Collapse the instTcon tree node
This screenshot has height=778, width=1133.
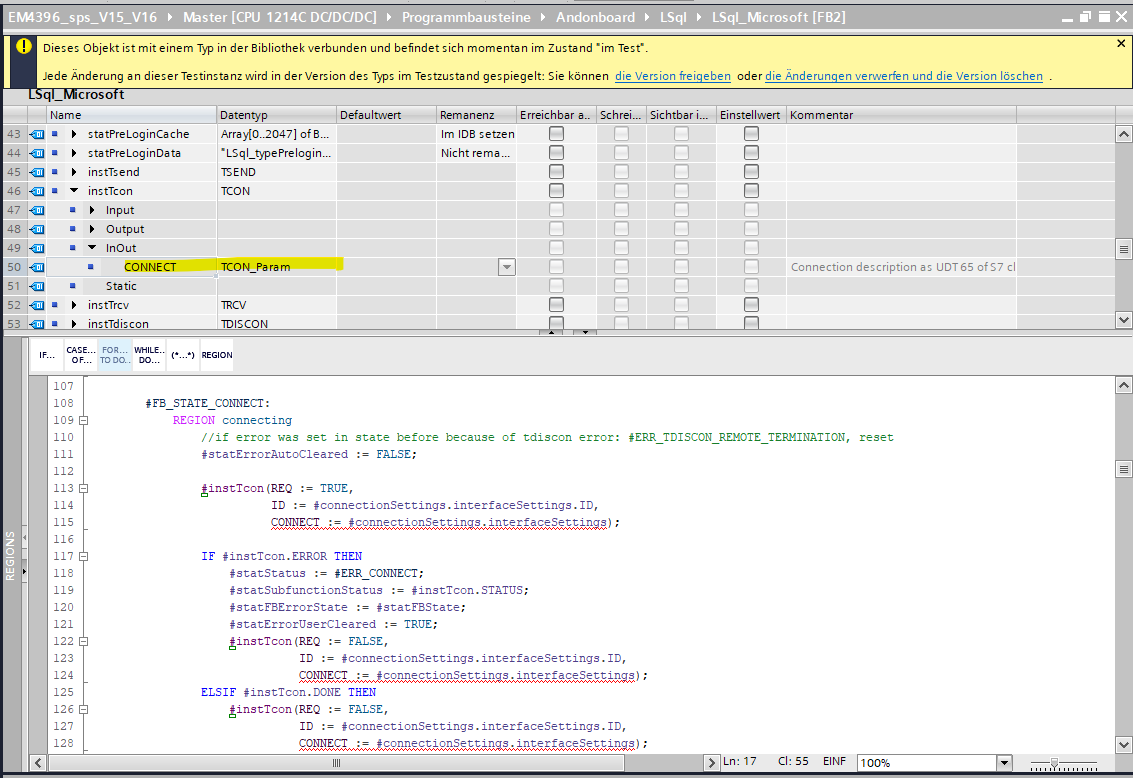tap(74, 191)
